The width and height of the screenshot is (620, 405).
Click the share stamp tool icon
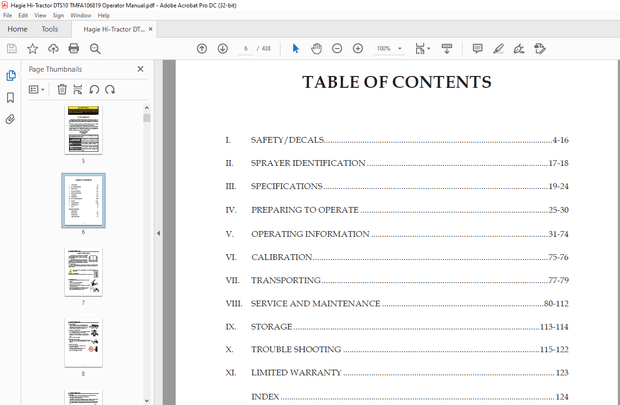(x=540, y=49)
